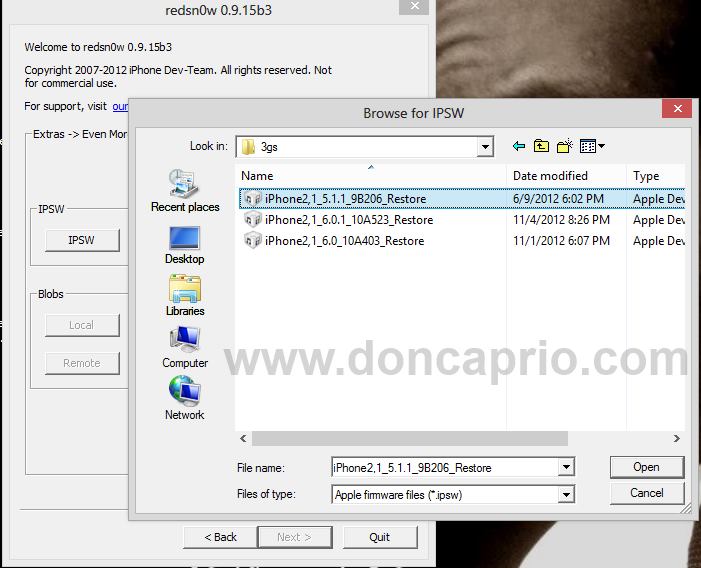Click icon of iPhone2,1_5.1.1_9B206_Restore file
Image resolution: width=701 pixels, height=568 pixels.
(x=253, y=198)
